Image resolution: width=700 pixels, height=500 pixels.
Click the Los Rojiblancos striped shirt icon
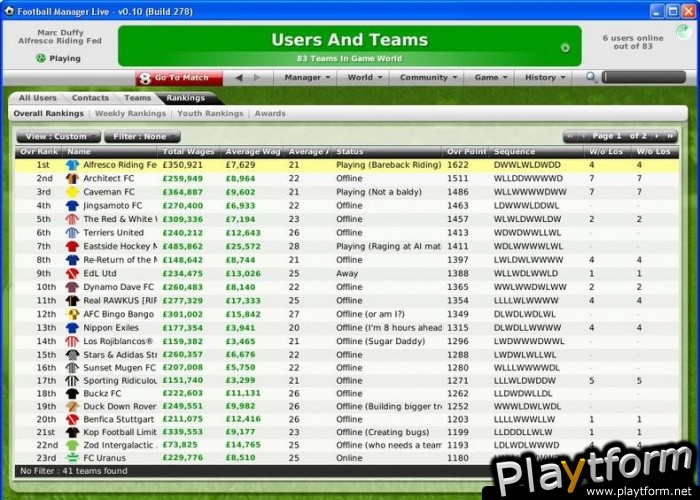pyautogui.click(x=72, y=342)
